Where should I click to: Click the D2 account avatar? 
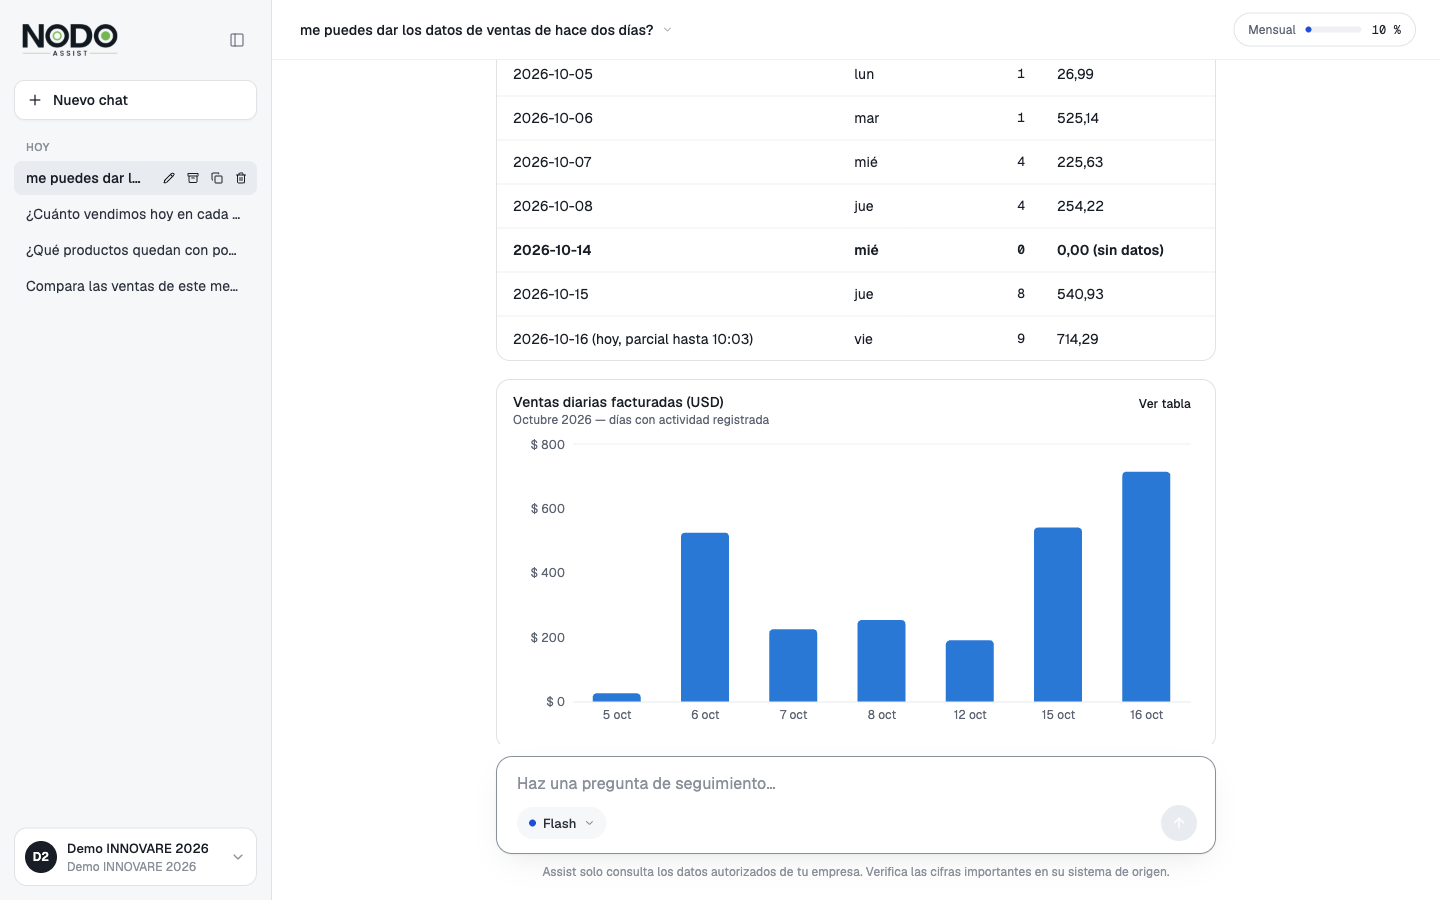tap(41, 857)
